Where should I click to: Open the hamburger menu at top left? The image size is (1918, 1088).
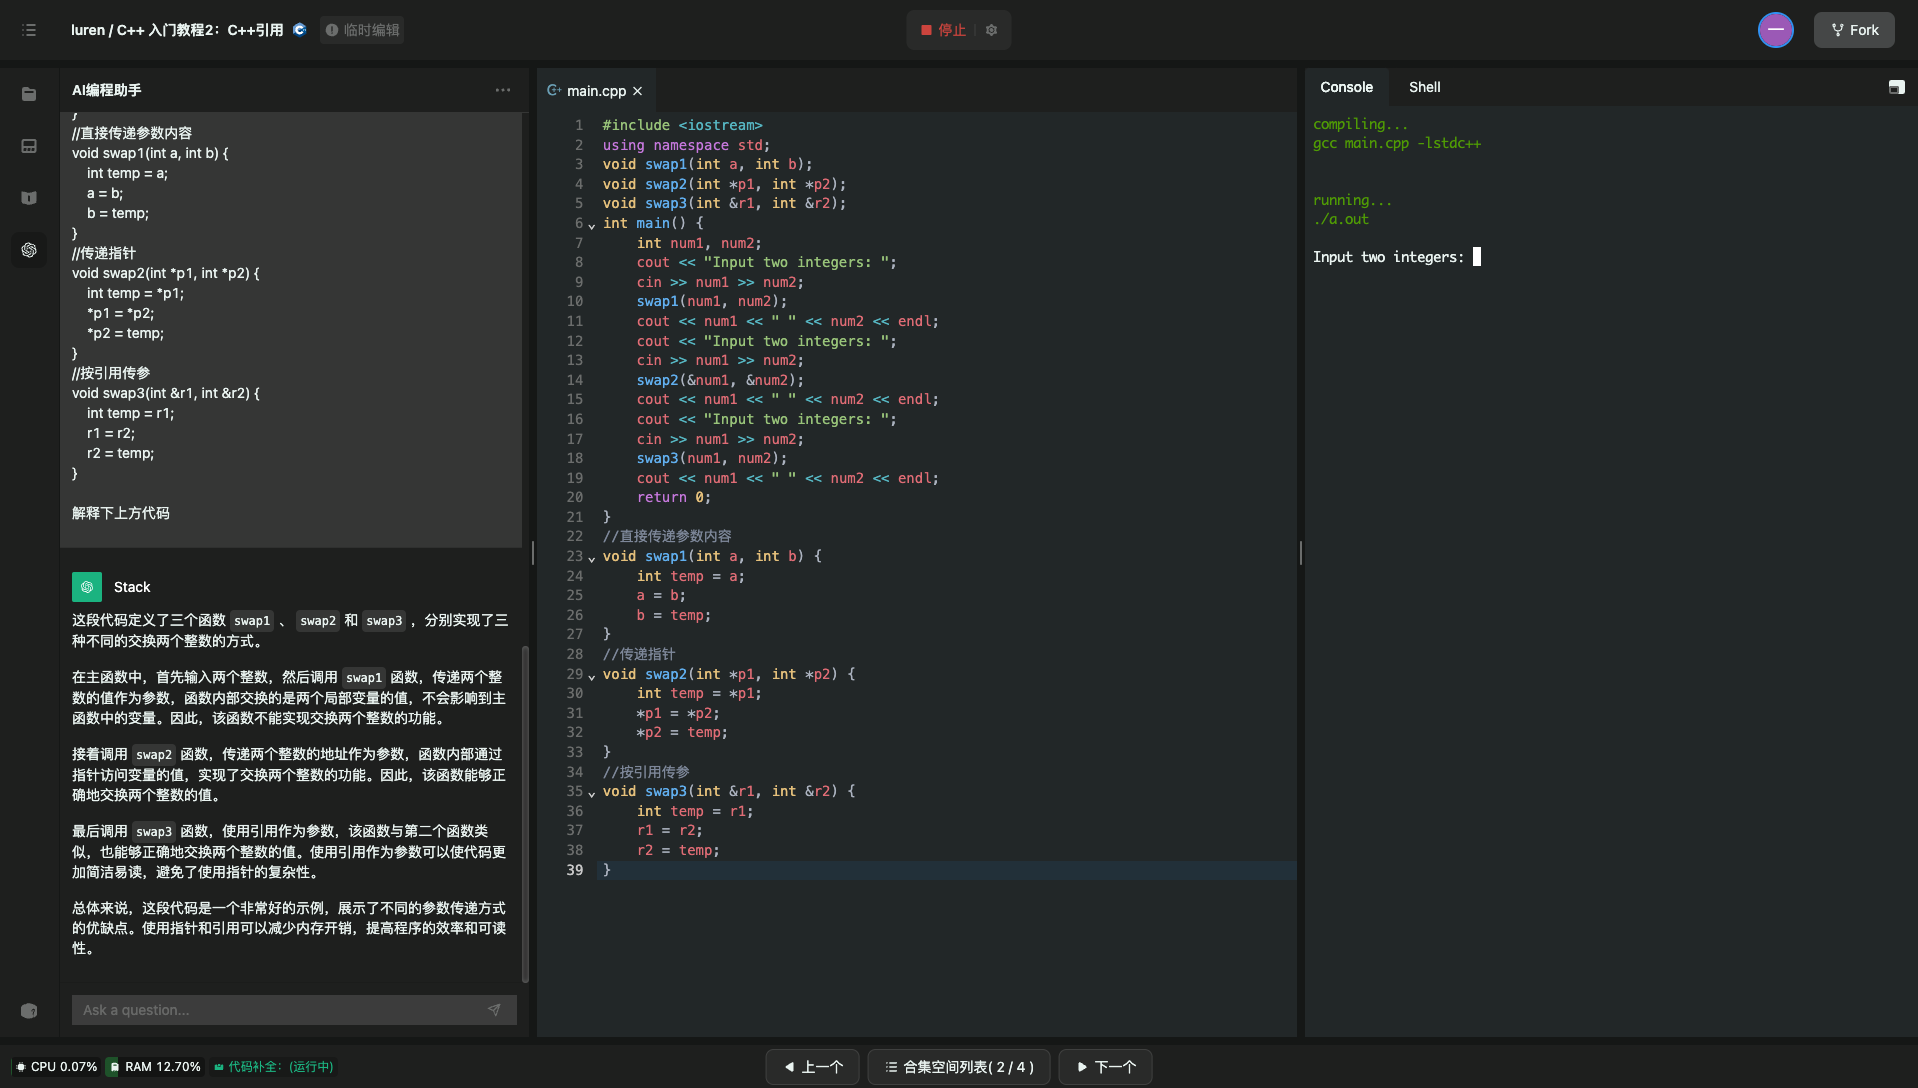(29, 30)
